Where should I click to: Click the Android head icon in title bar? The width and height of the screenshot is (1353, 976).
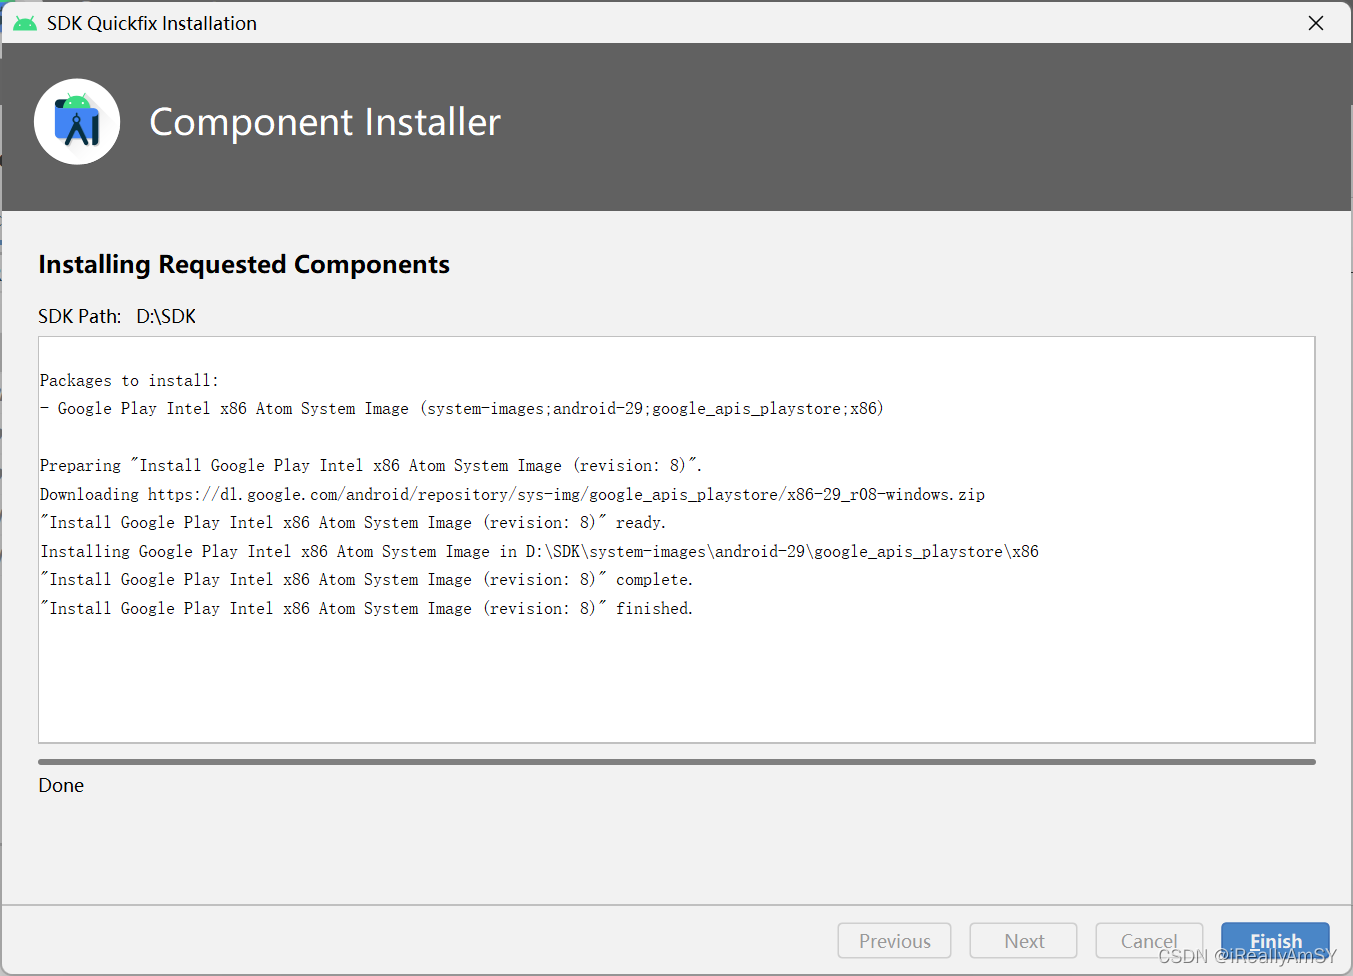(25, 23)
